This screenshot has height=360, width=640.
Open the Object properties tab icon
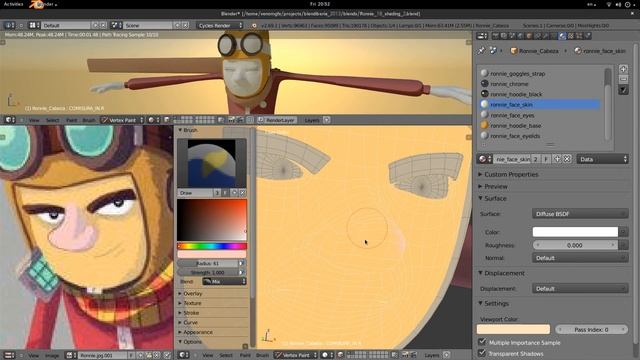click(x=529, y=36)
